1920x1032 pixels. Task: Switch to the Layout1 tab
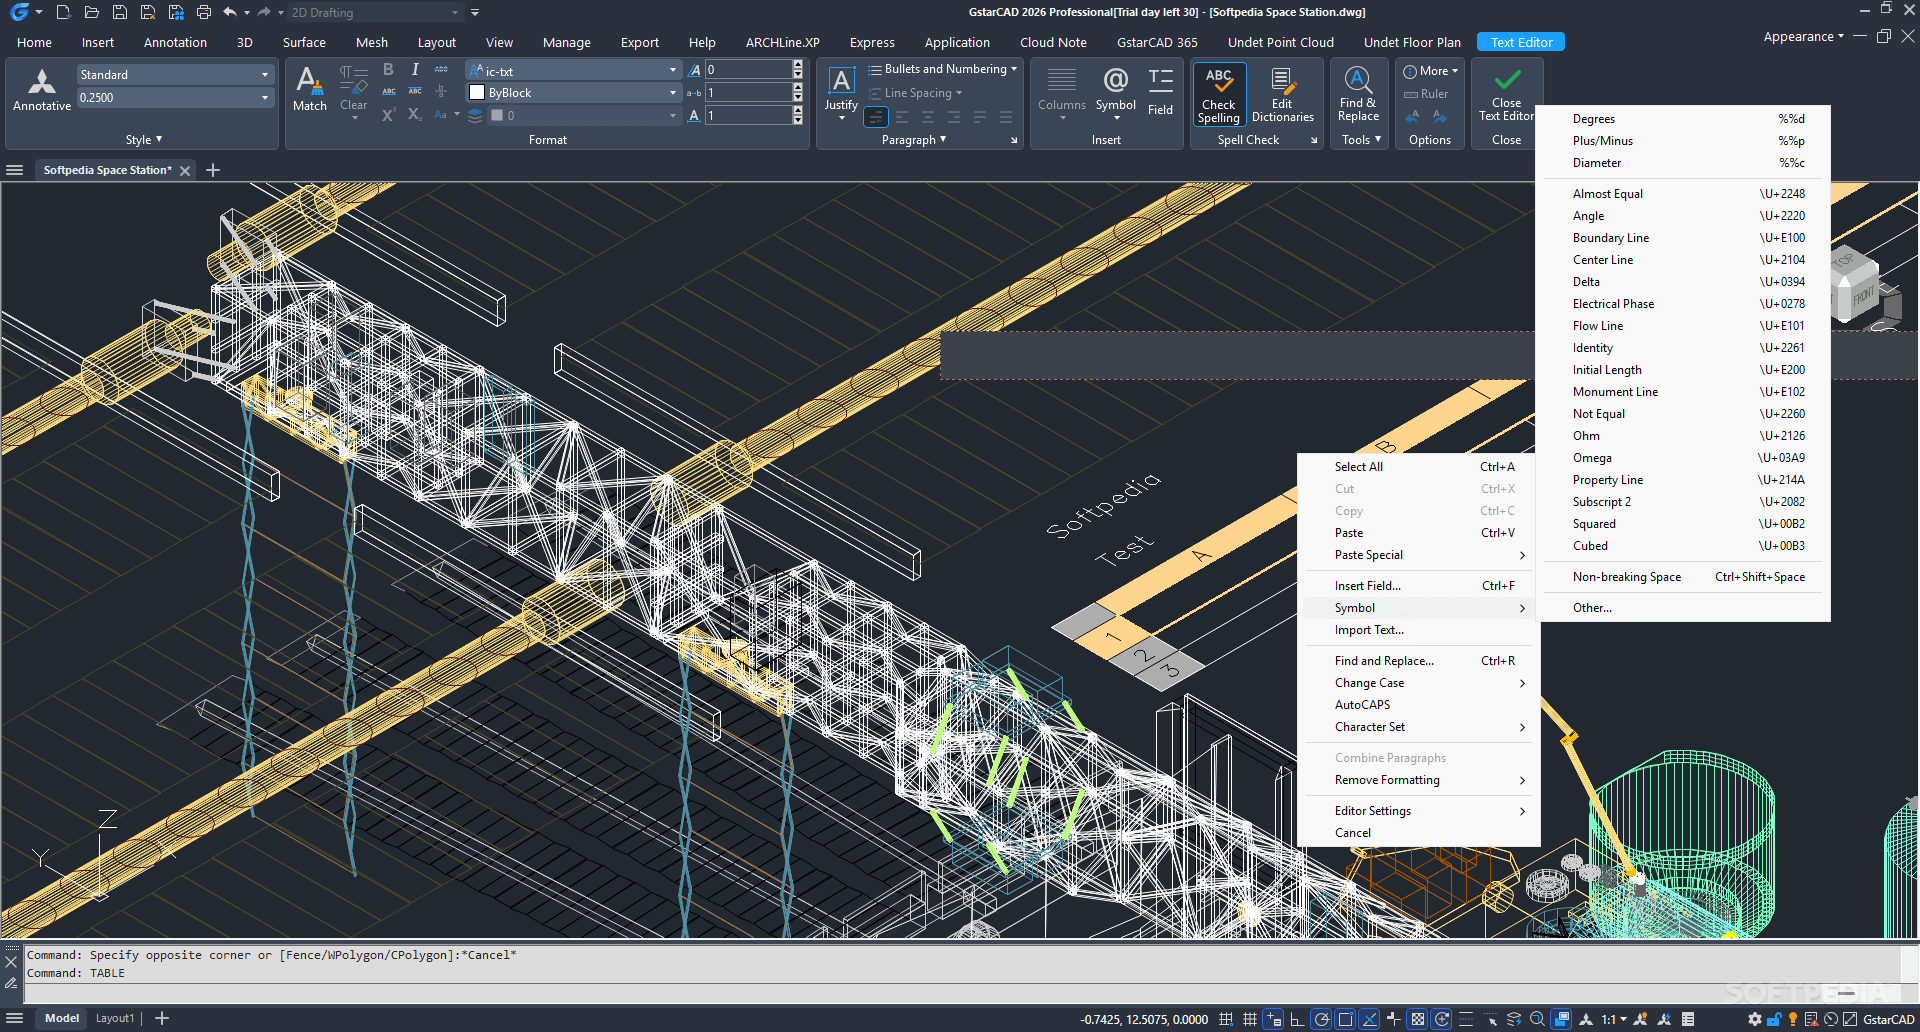(115, 1017)
